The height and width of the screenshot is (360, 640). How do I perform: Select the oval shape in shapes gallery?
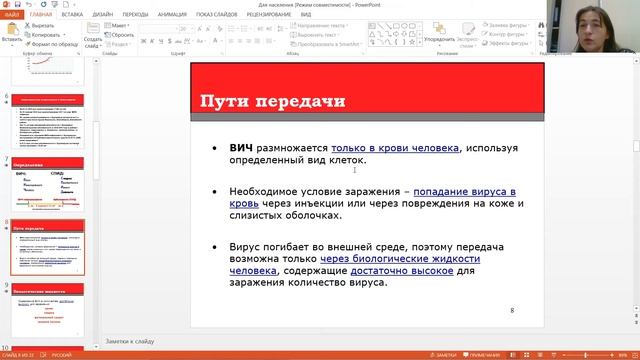coord(404,26)
